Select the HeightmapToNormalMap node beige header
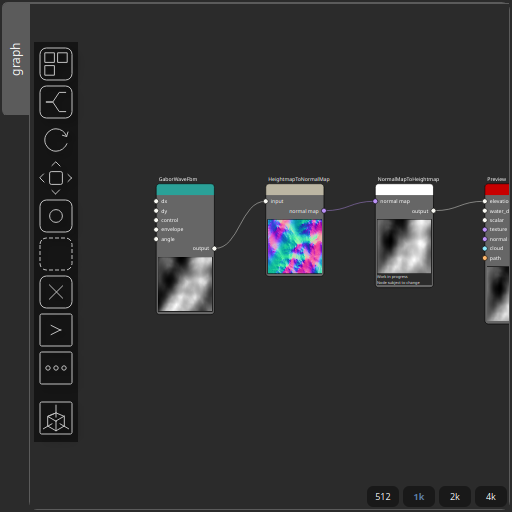512x512 pixels. tap(295, 190)
